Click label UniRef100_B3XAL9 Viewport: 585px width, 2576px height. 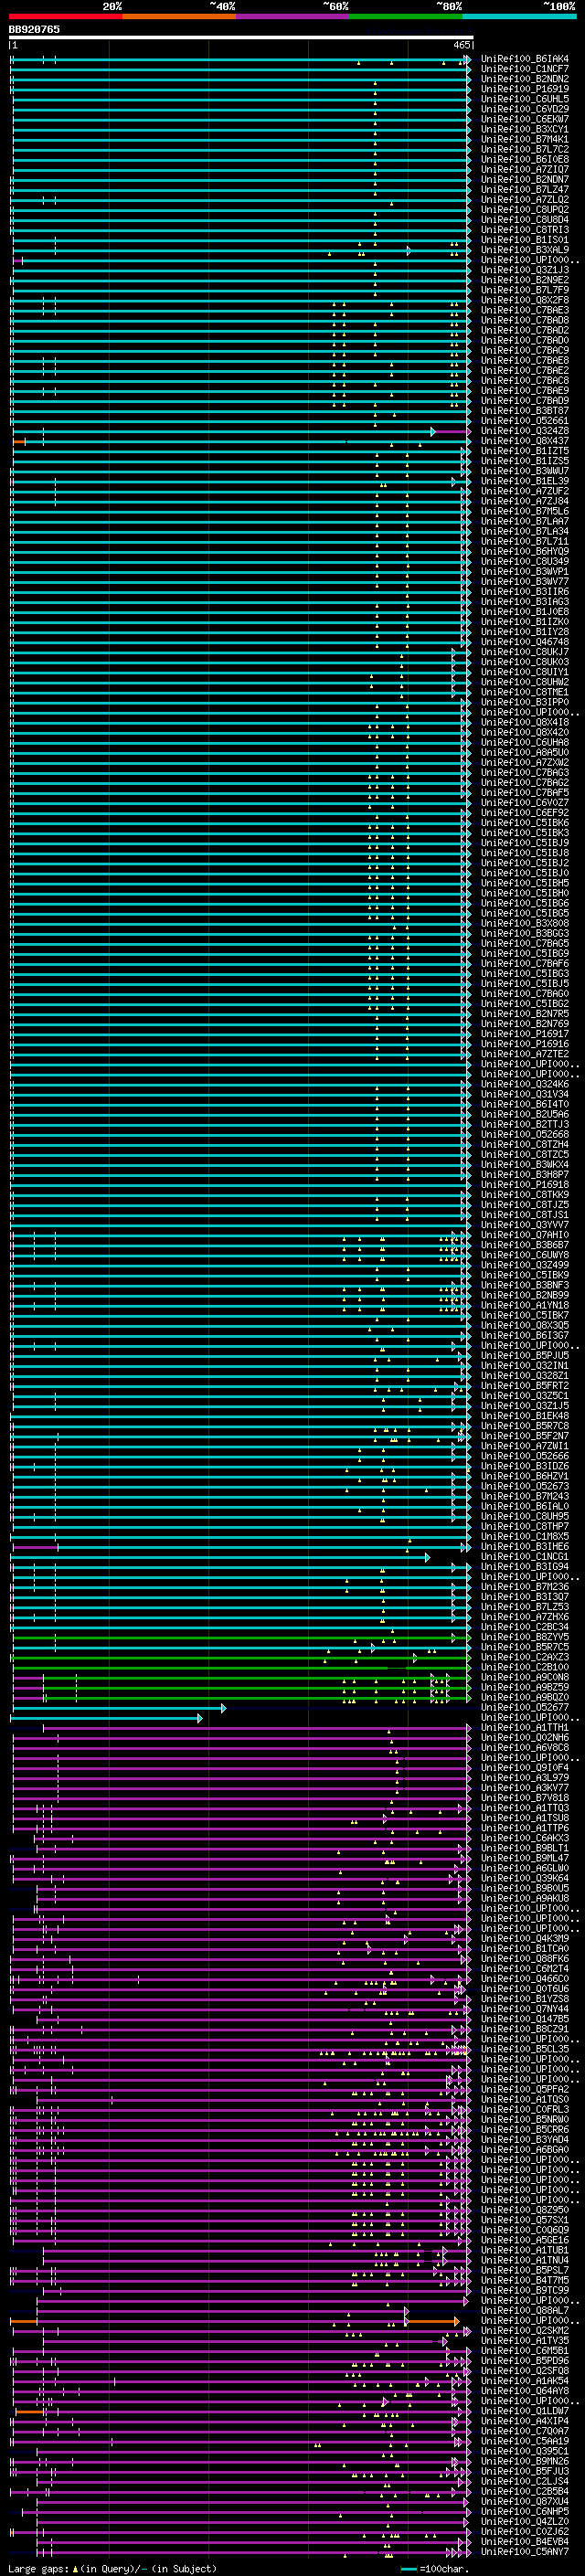point(525,250)
